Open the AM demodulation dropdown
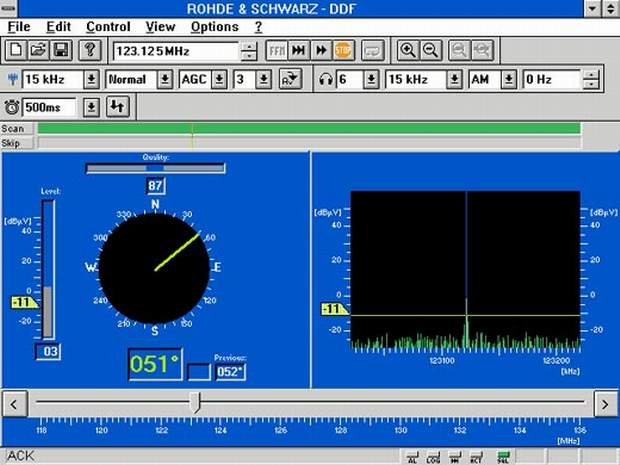Viewport: 620px width, 465px height. click(x=510, y=79)
